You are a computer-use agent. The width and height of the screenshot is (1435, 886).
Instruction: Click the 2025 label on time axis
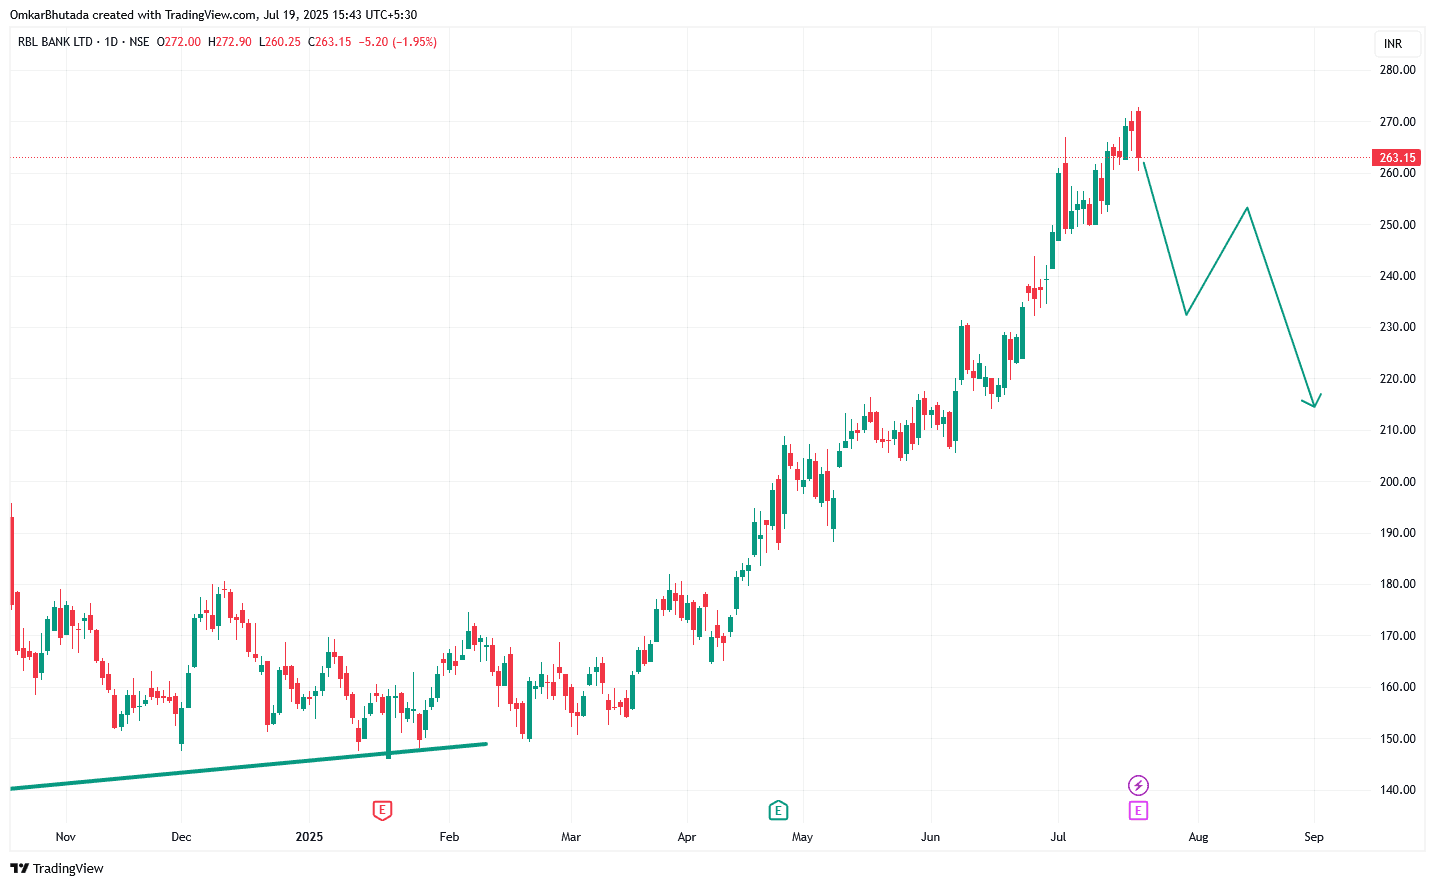[309, 837]
